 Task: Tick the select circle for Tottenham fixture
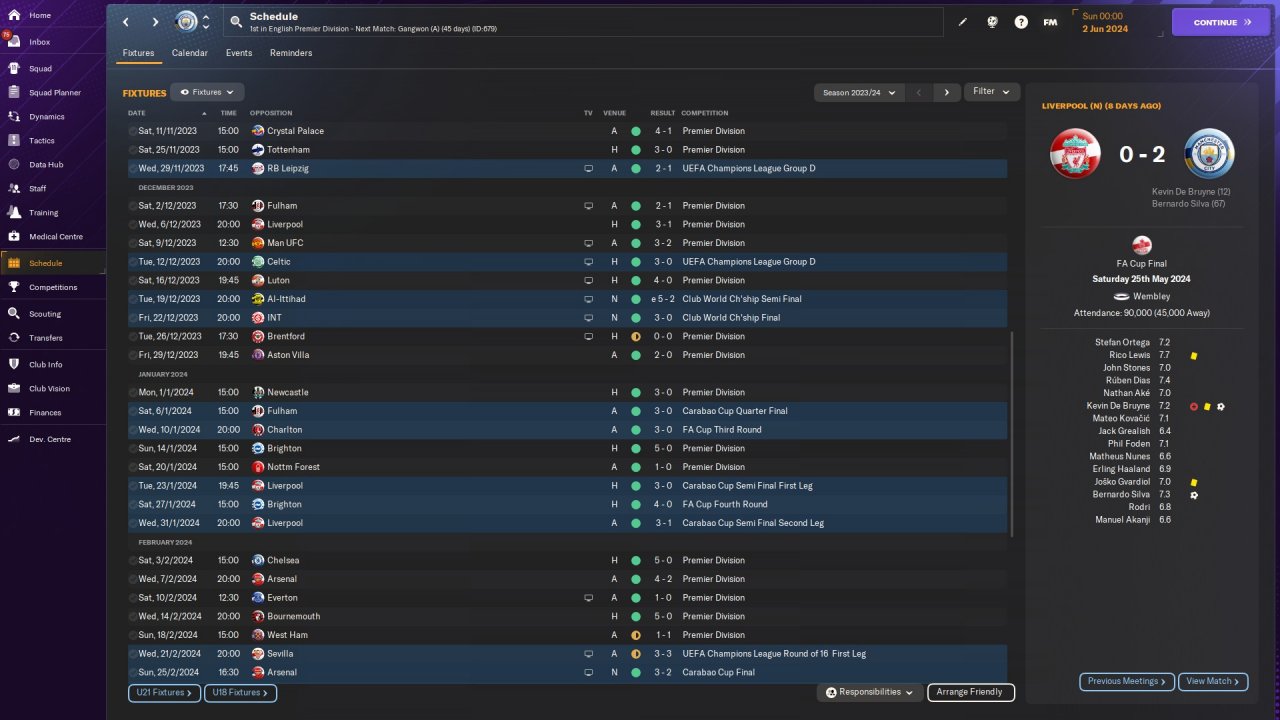(133, 150)
